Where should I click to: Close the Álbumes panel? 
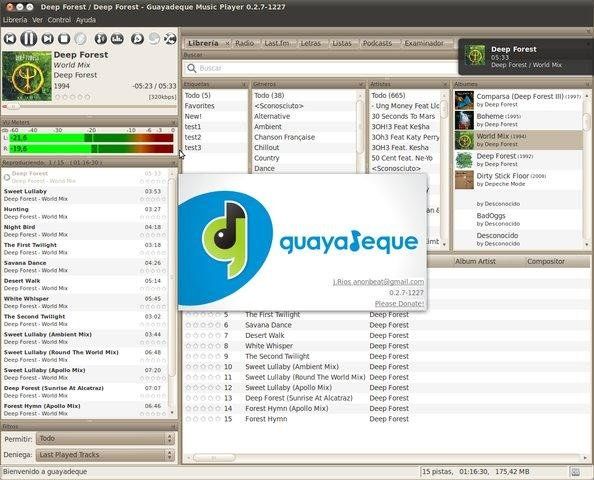coord(588,84)
